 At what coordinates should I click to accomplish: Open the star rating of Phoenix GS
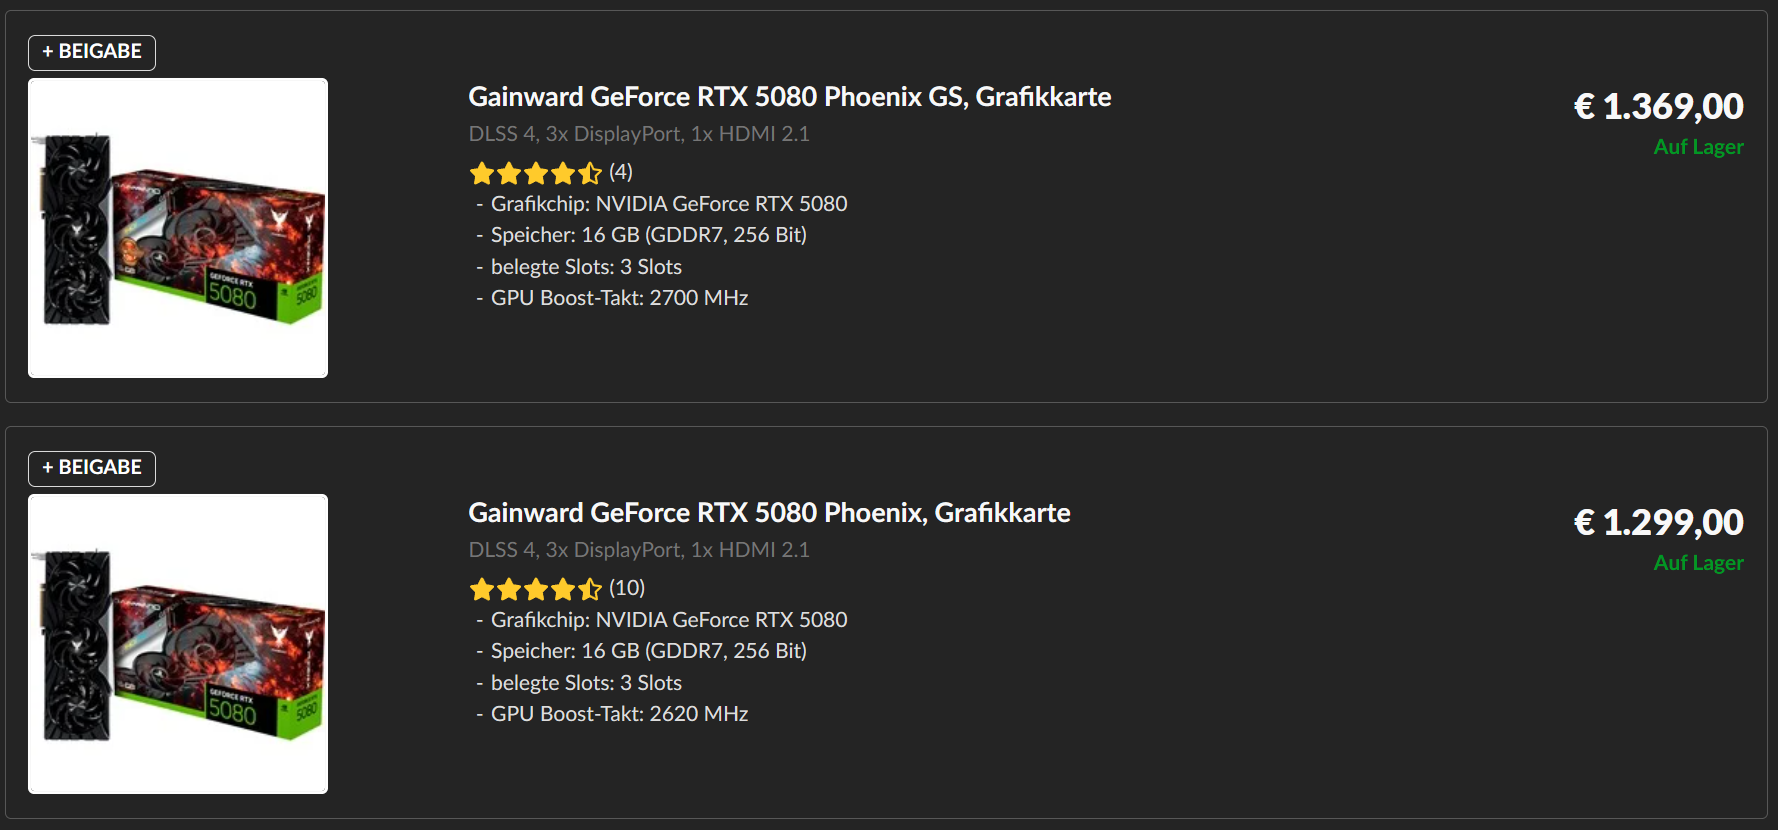click(536, 173)
